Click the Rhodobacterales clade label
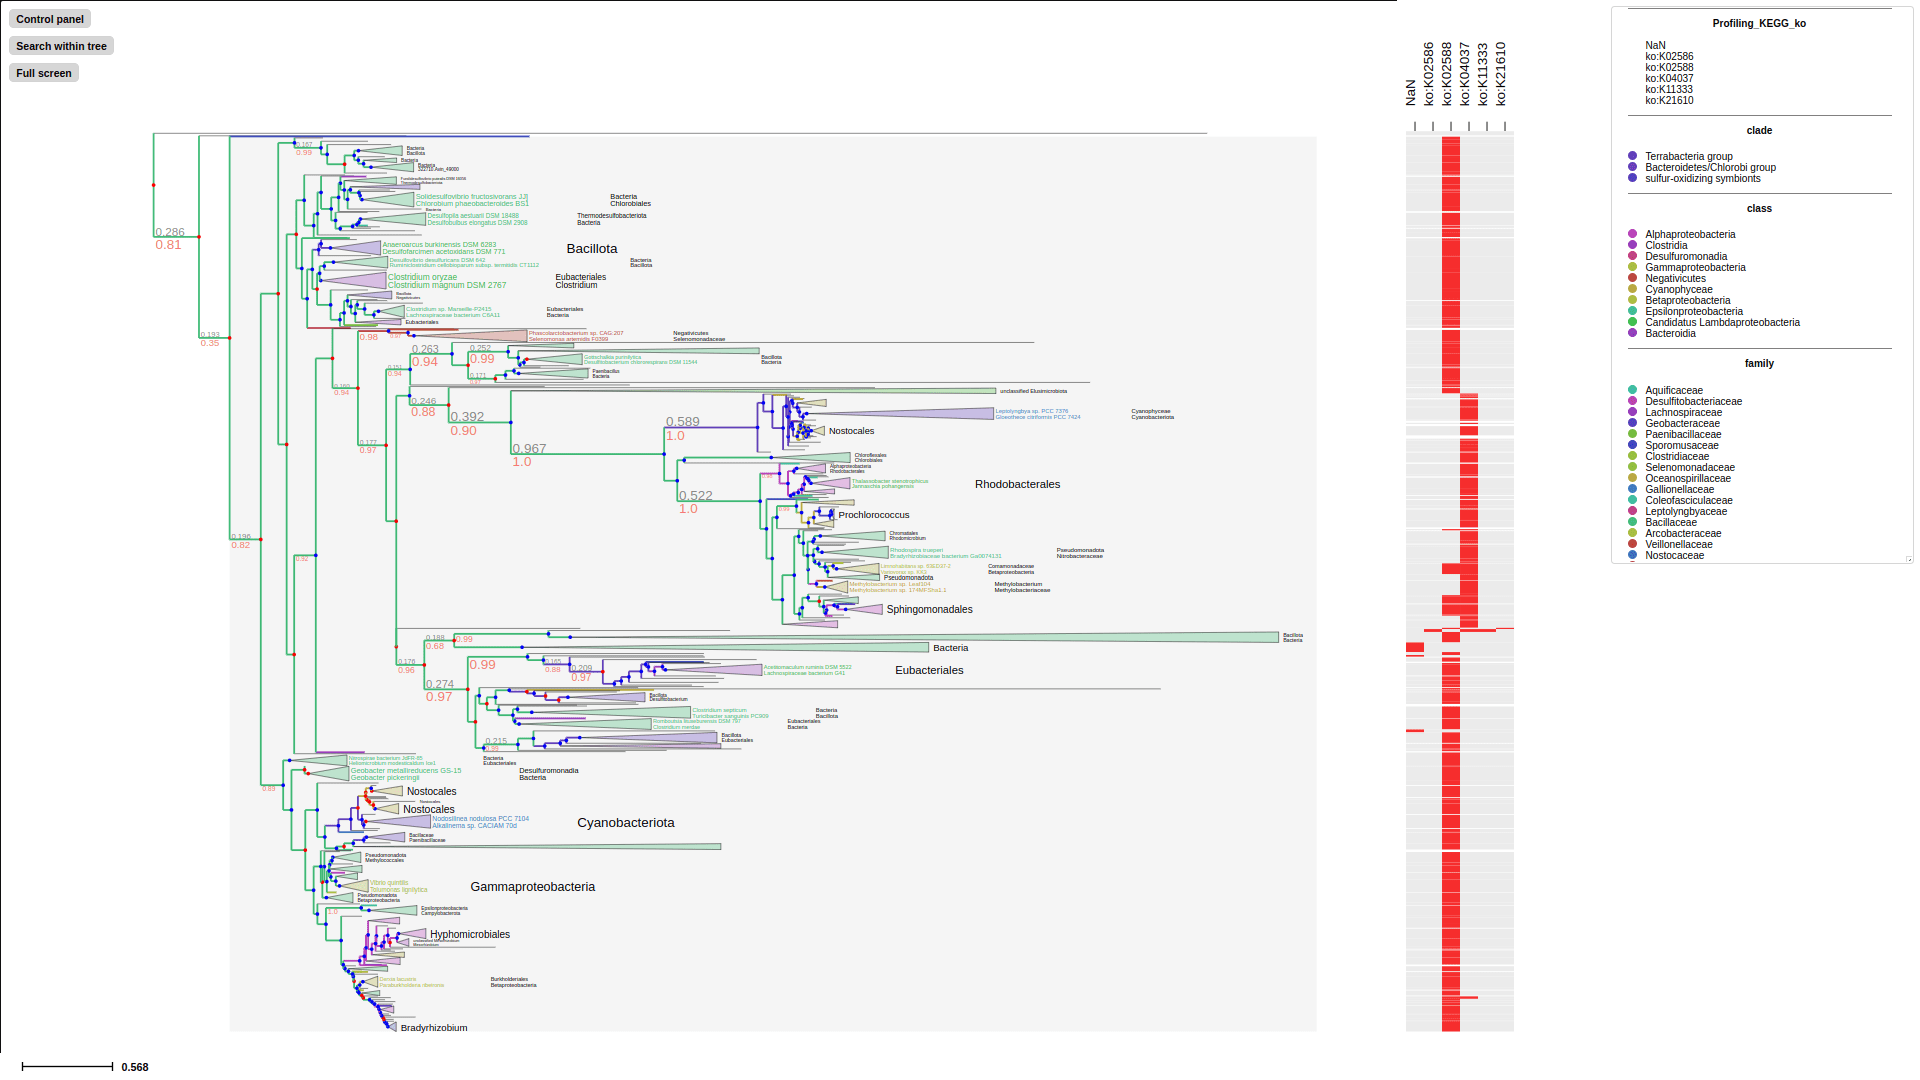The image size is (1920, 1080). (x=1017, y=484)
